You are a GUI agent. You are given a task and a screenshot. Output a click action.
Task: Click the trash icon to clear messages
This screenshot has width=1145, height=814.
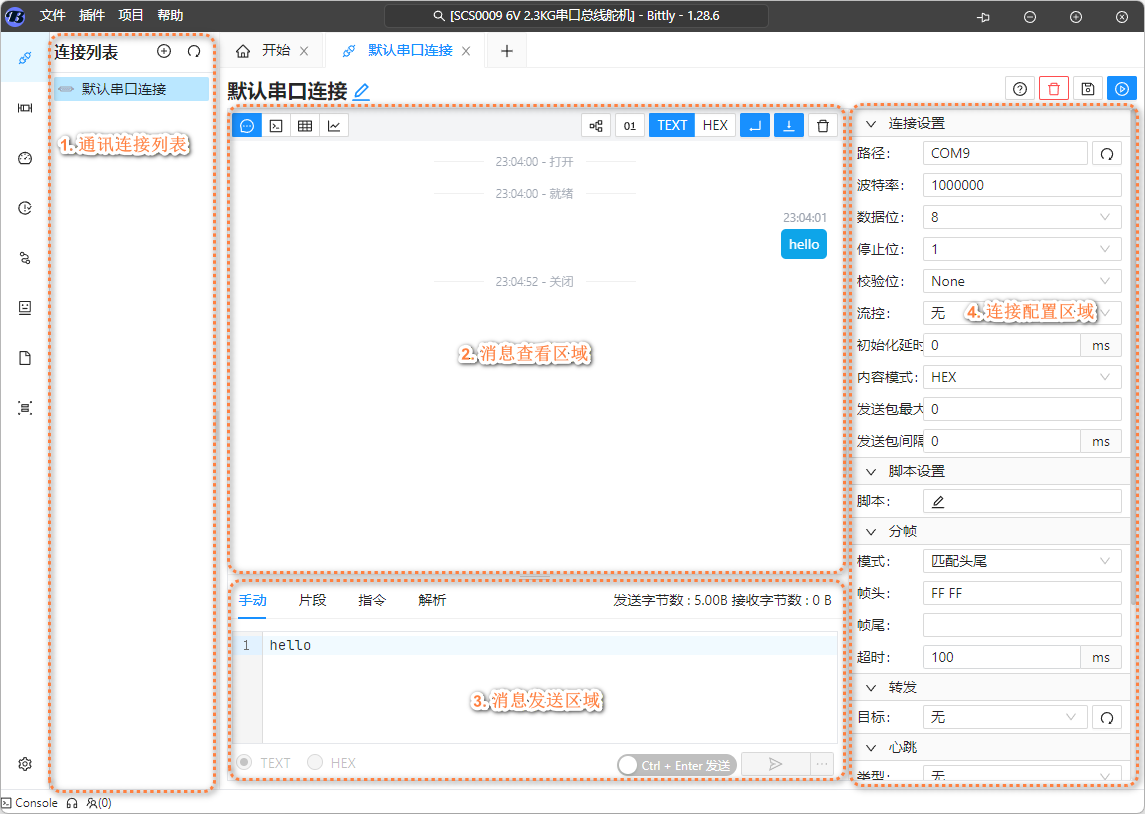[822, 126]
